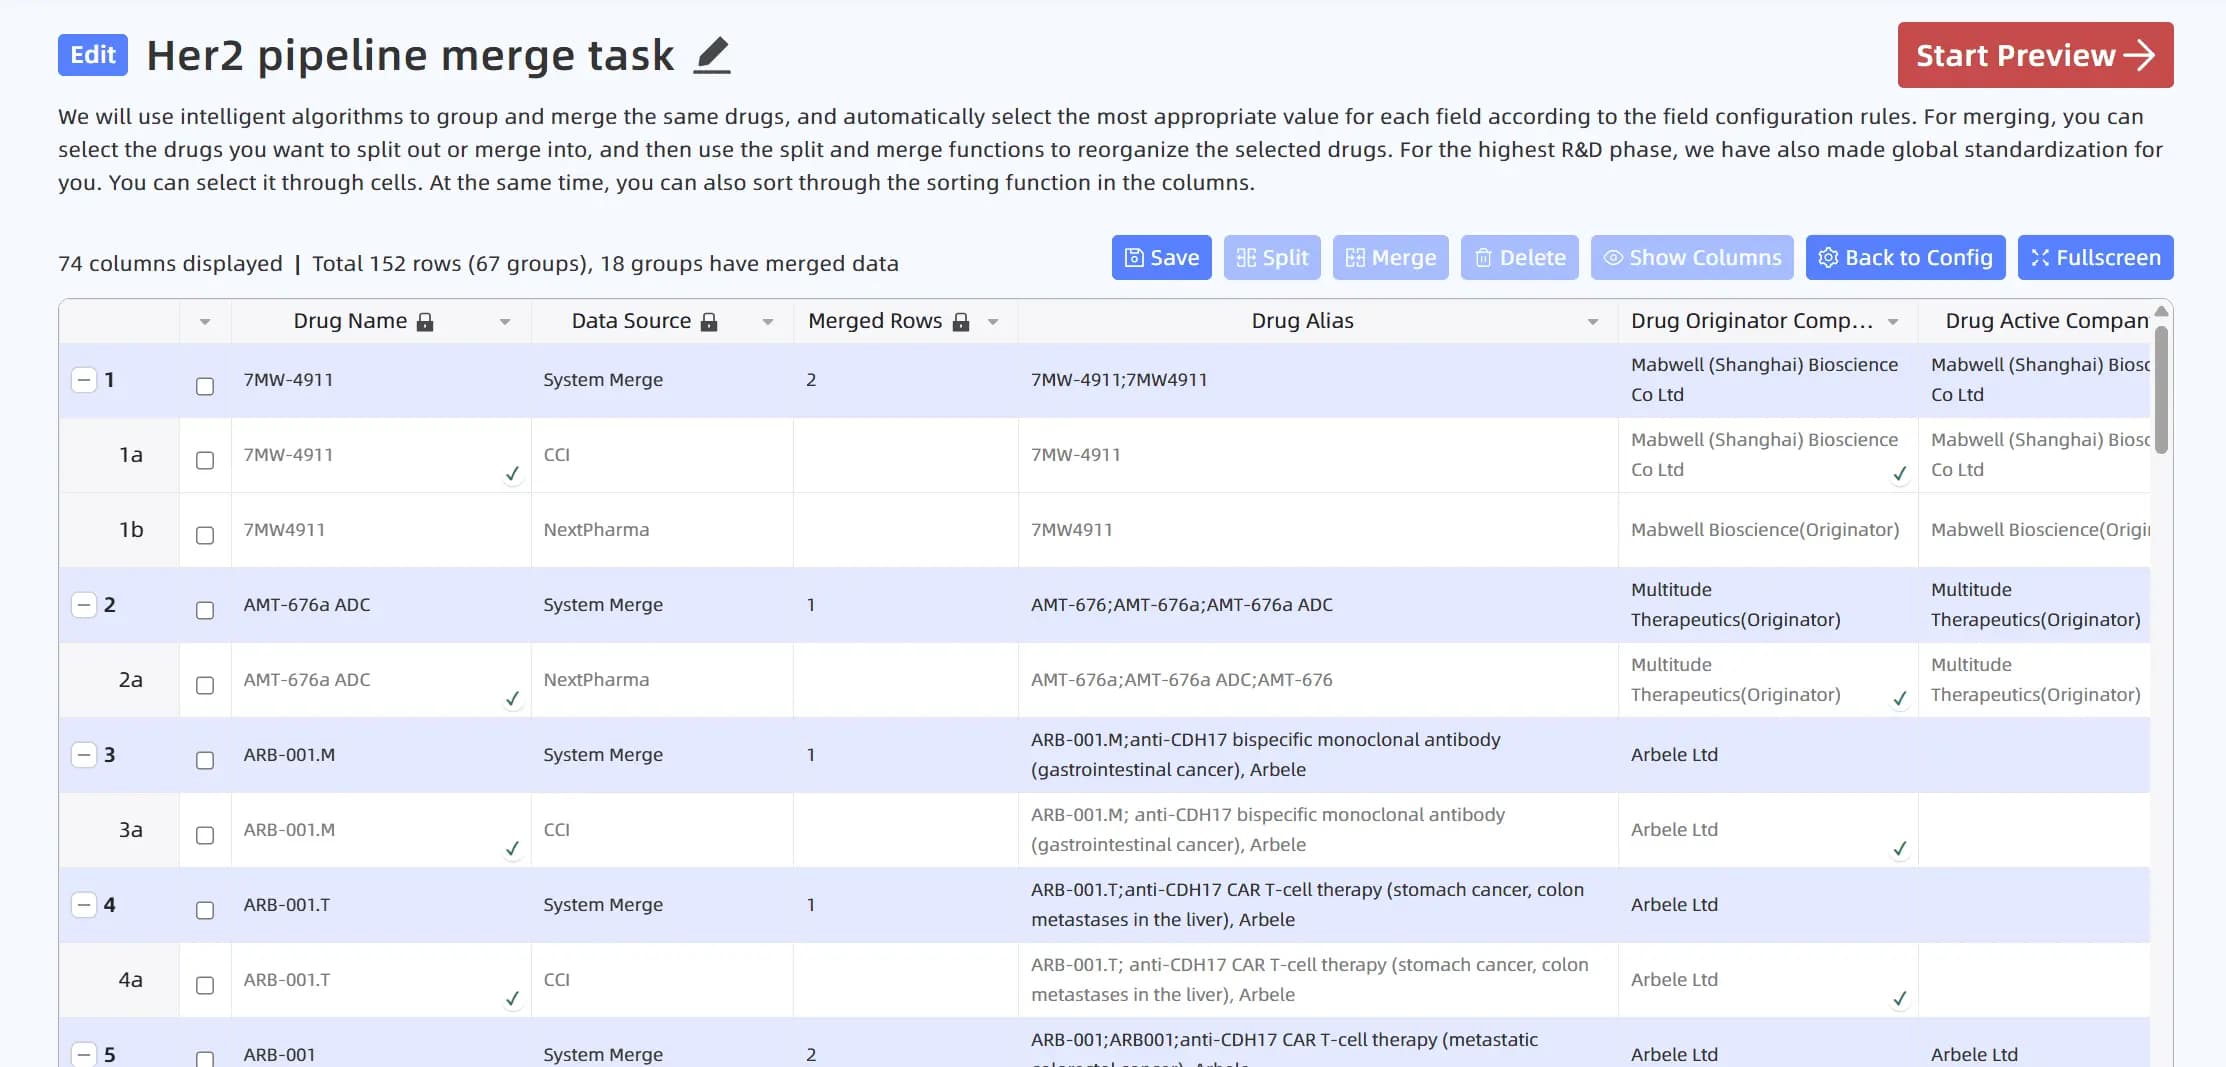Click the lock icon in Merged Rows header
This screenshot has height=1067, width=2226.
[961, 322]
